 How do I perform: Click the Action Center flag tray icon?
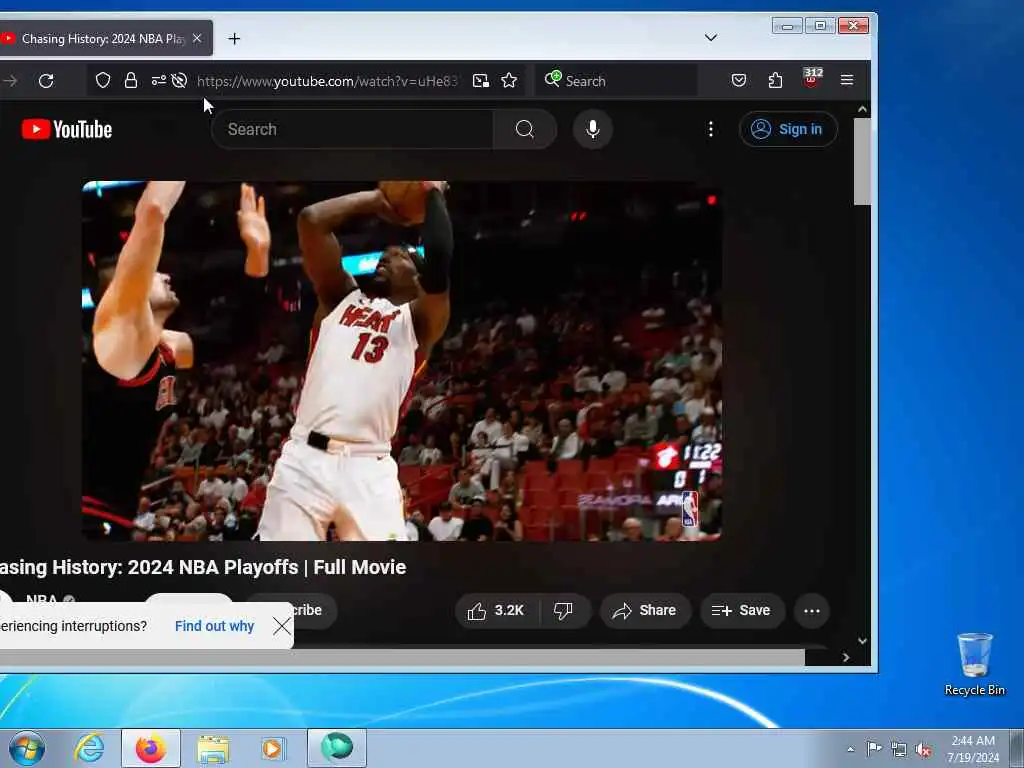pos(874,748)
